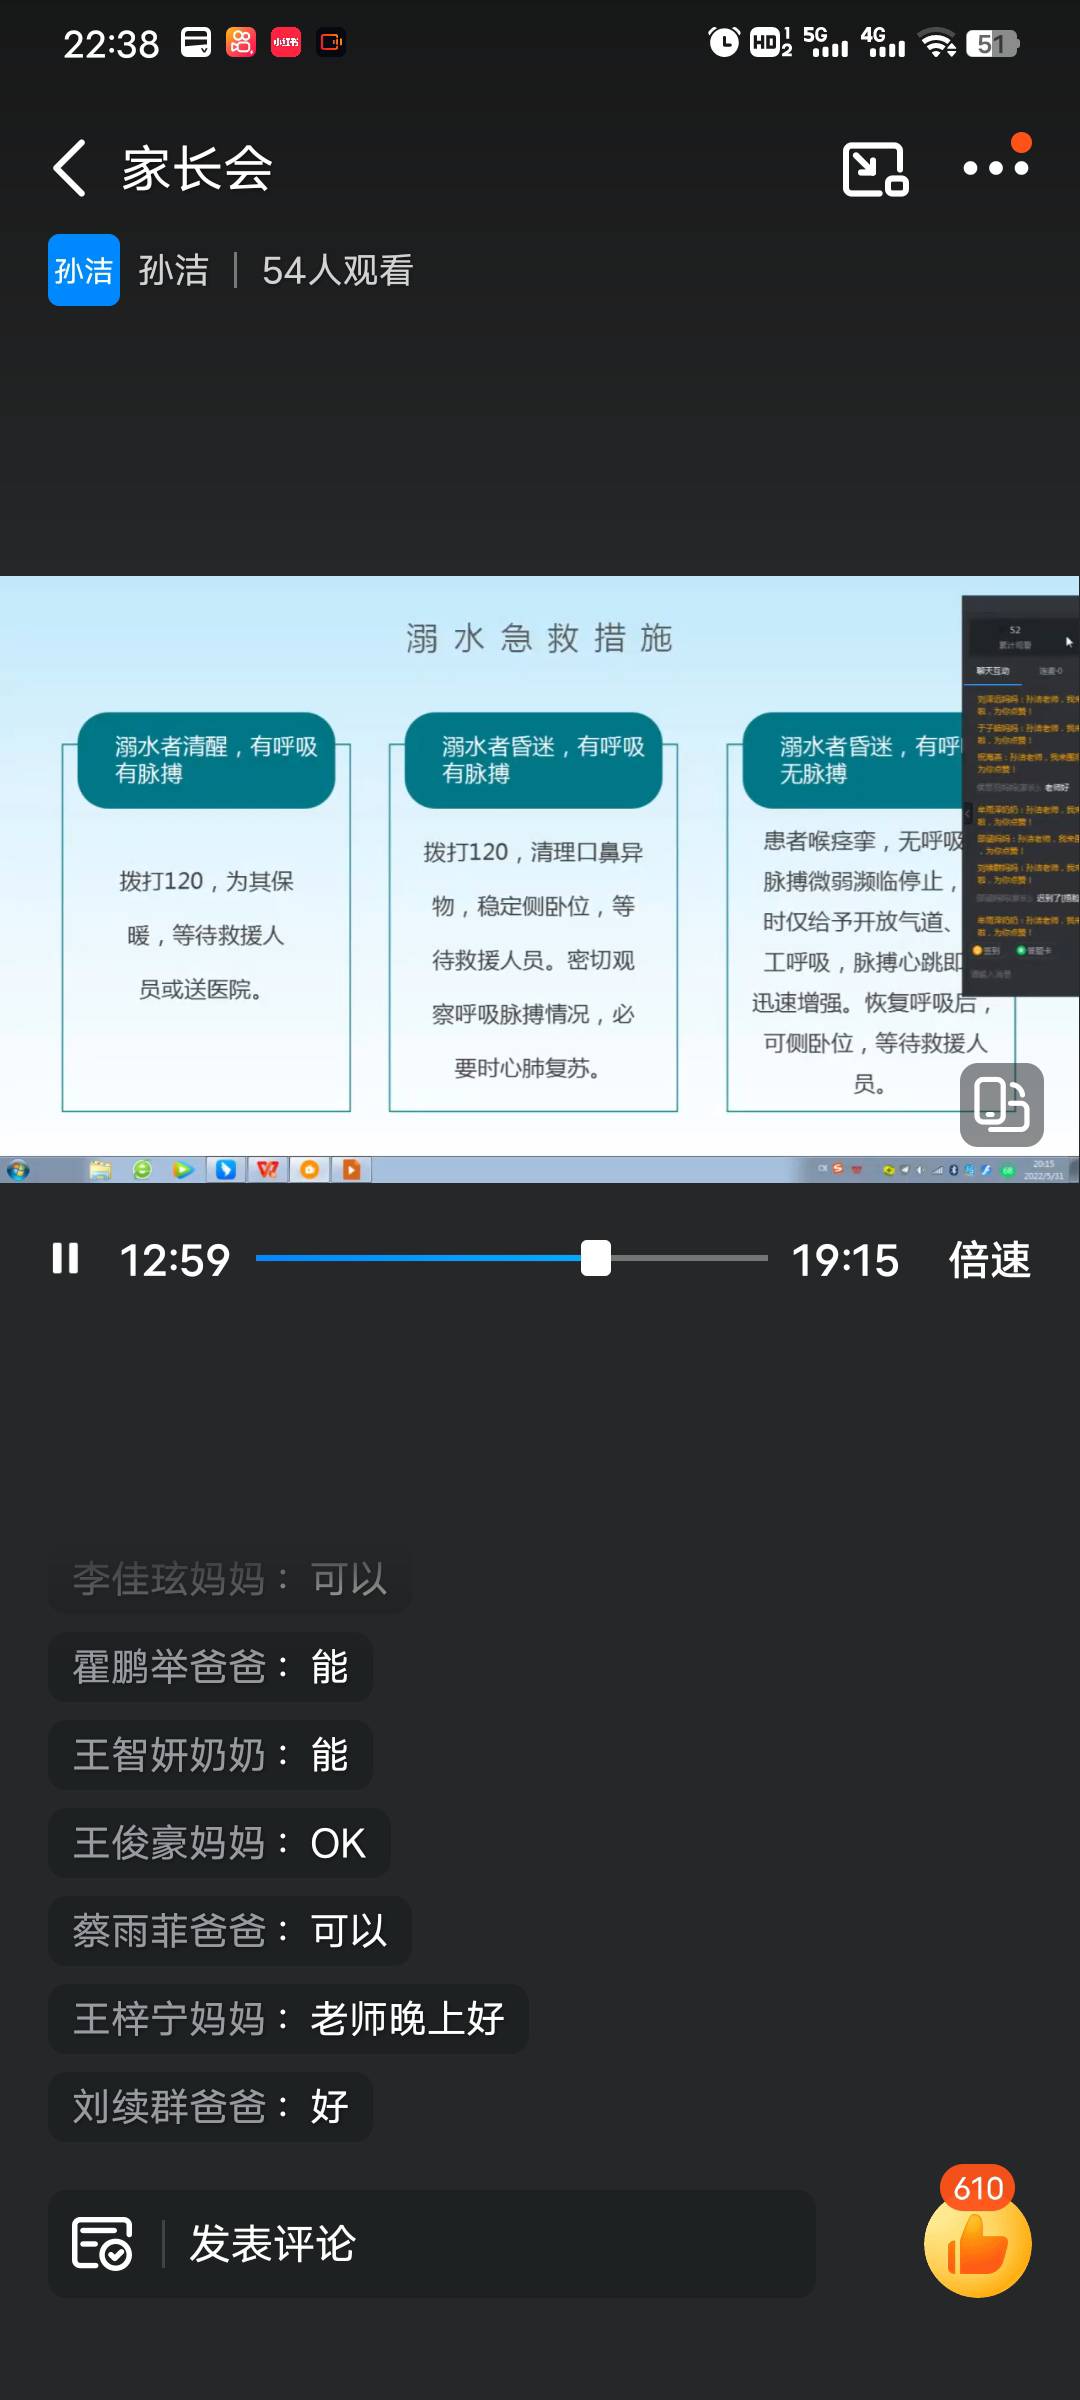The width and height of the screenshot is (1080, 2400).
Task: Tap the middle 溺水者昏迷，有呼吸有脉搏 card header
Action: coord(533,760)
